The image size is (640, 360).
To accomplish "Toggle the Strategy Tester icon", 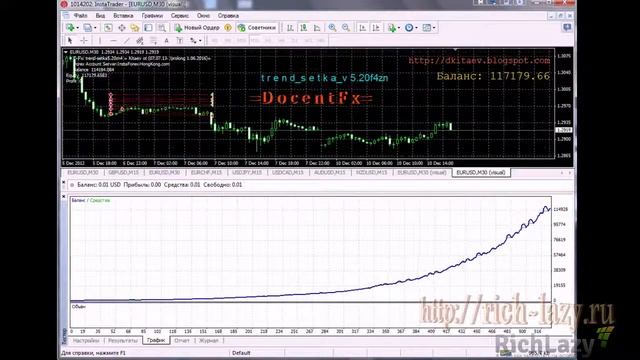I will 162,28.
